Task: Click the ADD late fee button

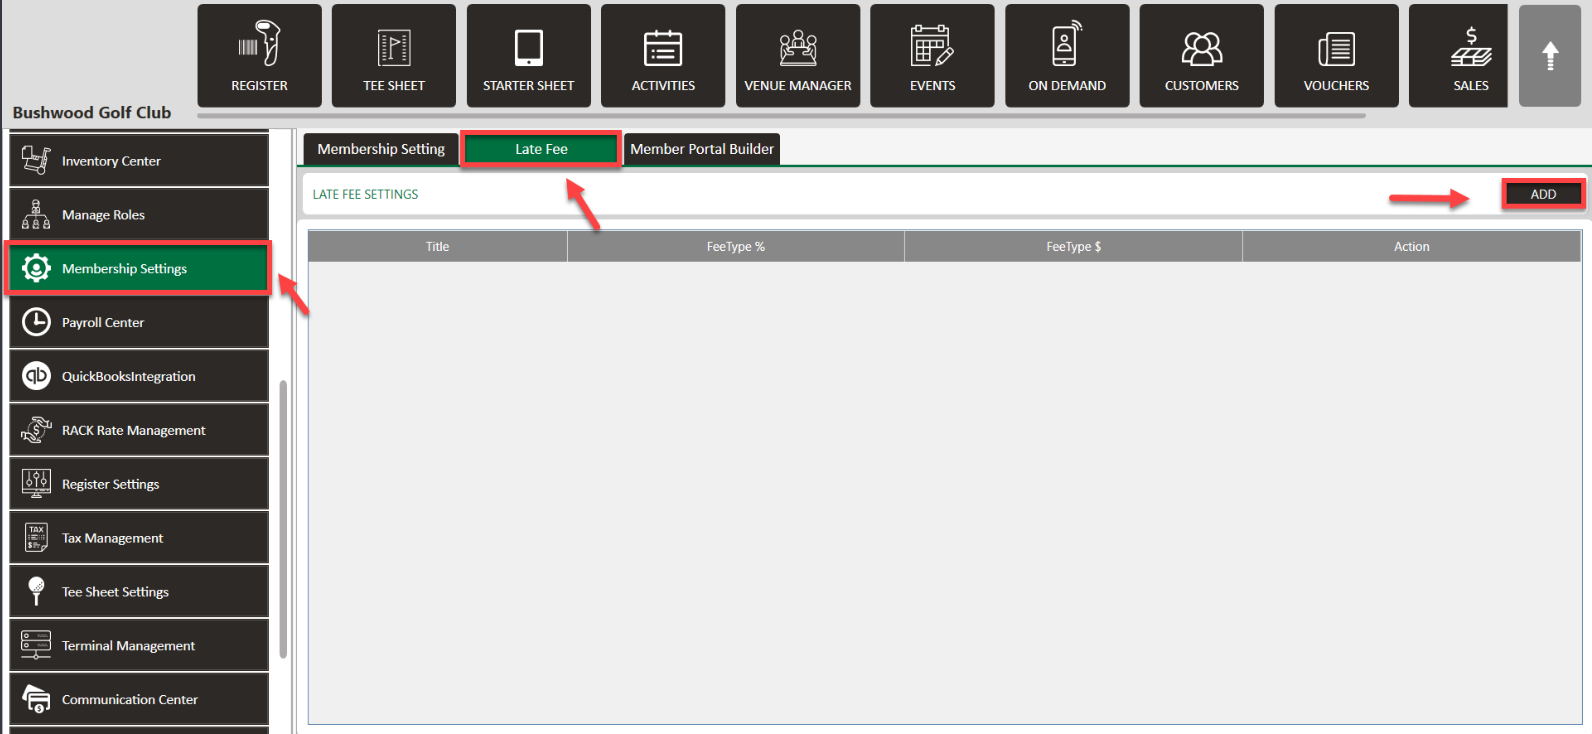Action: click(1543, 194)
